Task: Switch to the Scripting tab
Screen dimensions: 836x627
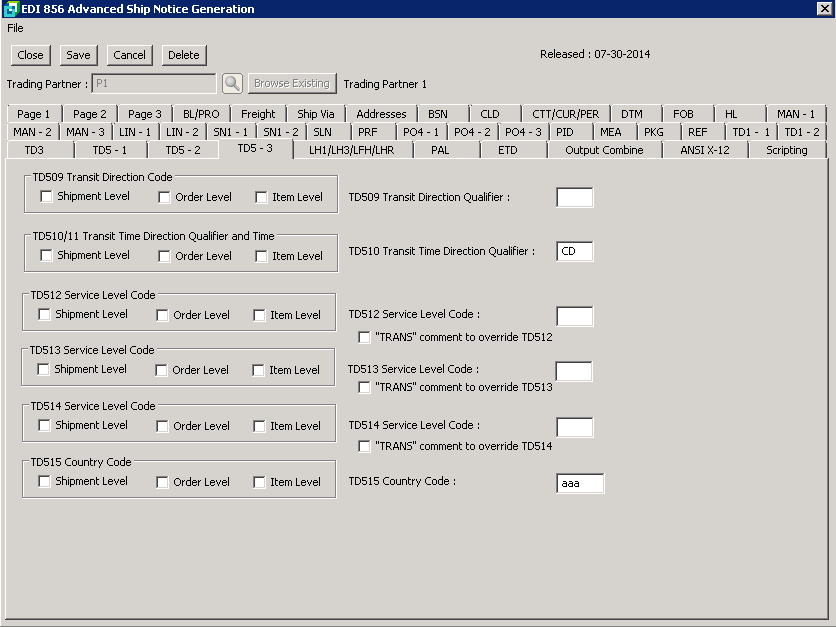Action: (786, 150)
